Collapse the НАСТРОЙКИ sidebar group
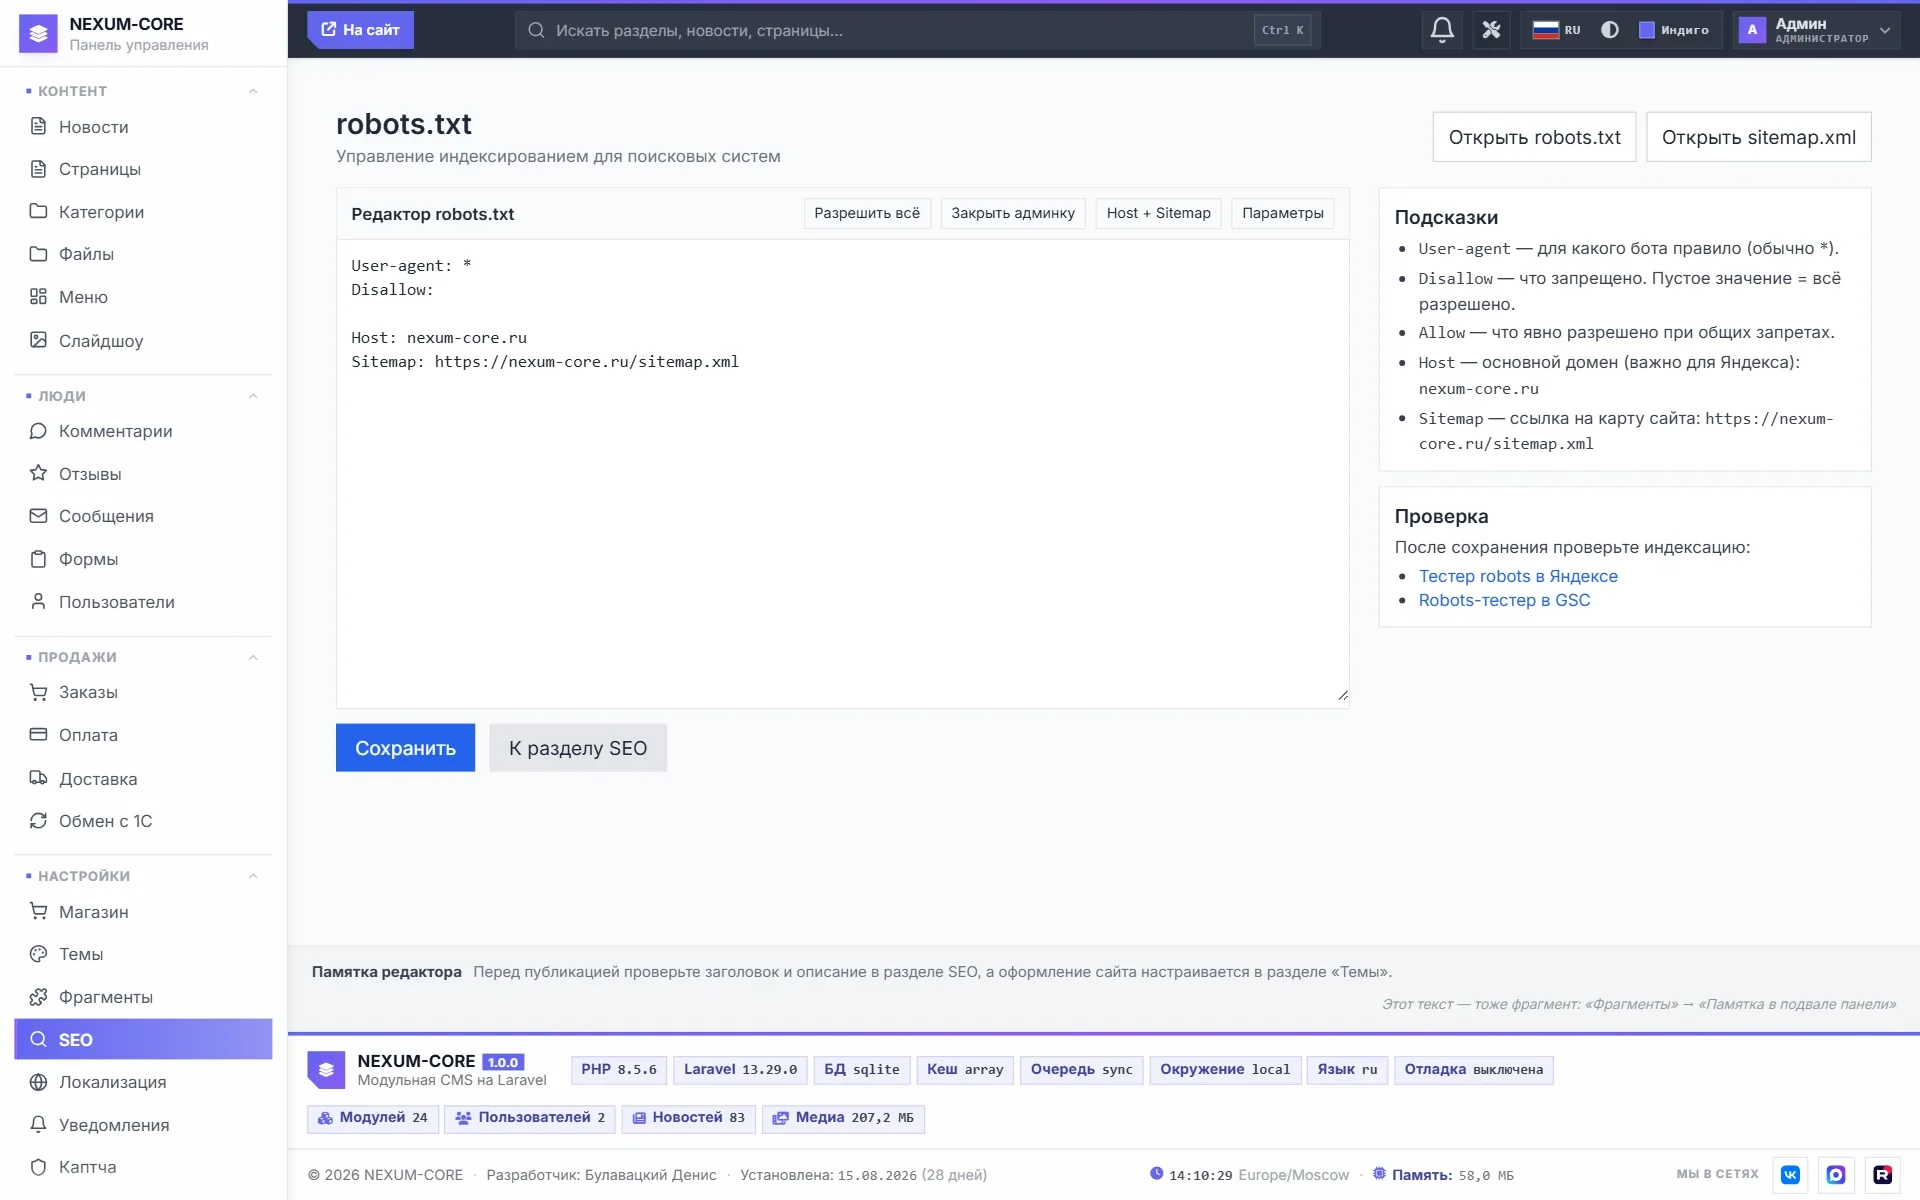Viewport: 1920px width, 1200px height. pyautogui.click(x=253, y=876)
